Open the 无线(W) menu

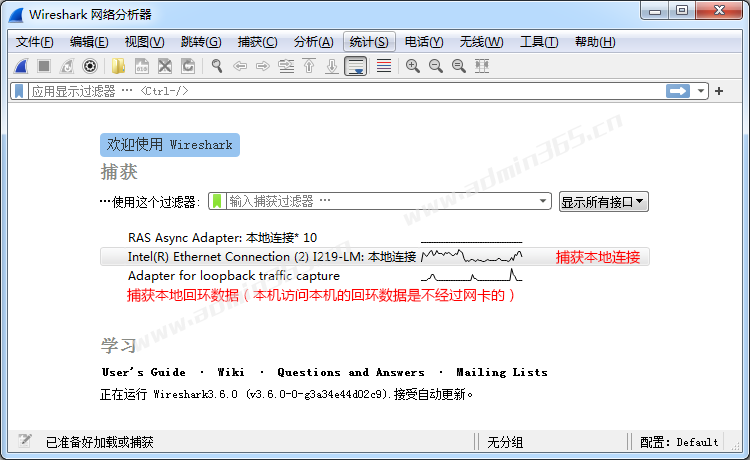coord(481,42)
